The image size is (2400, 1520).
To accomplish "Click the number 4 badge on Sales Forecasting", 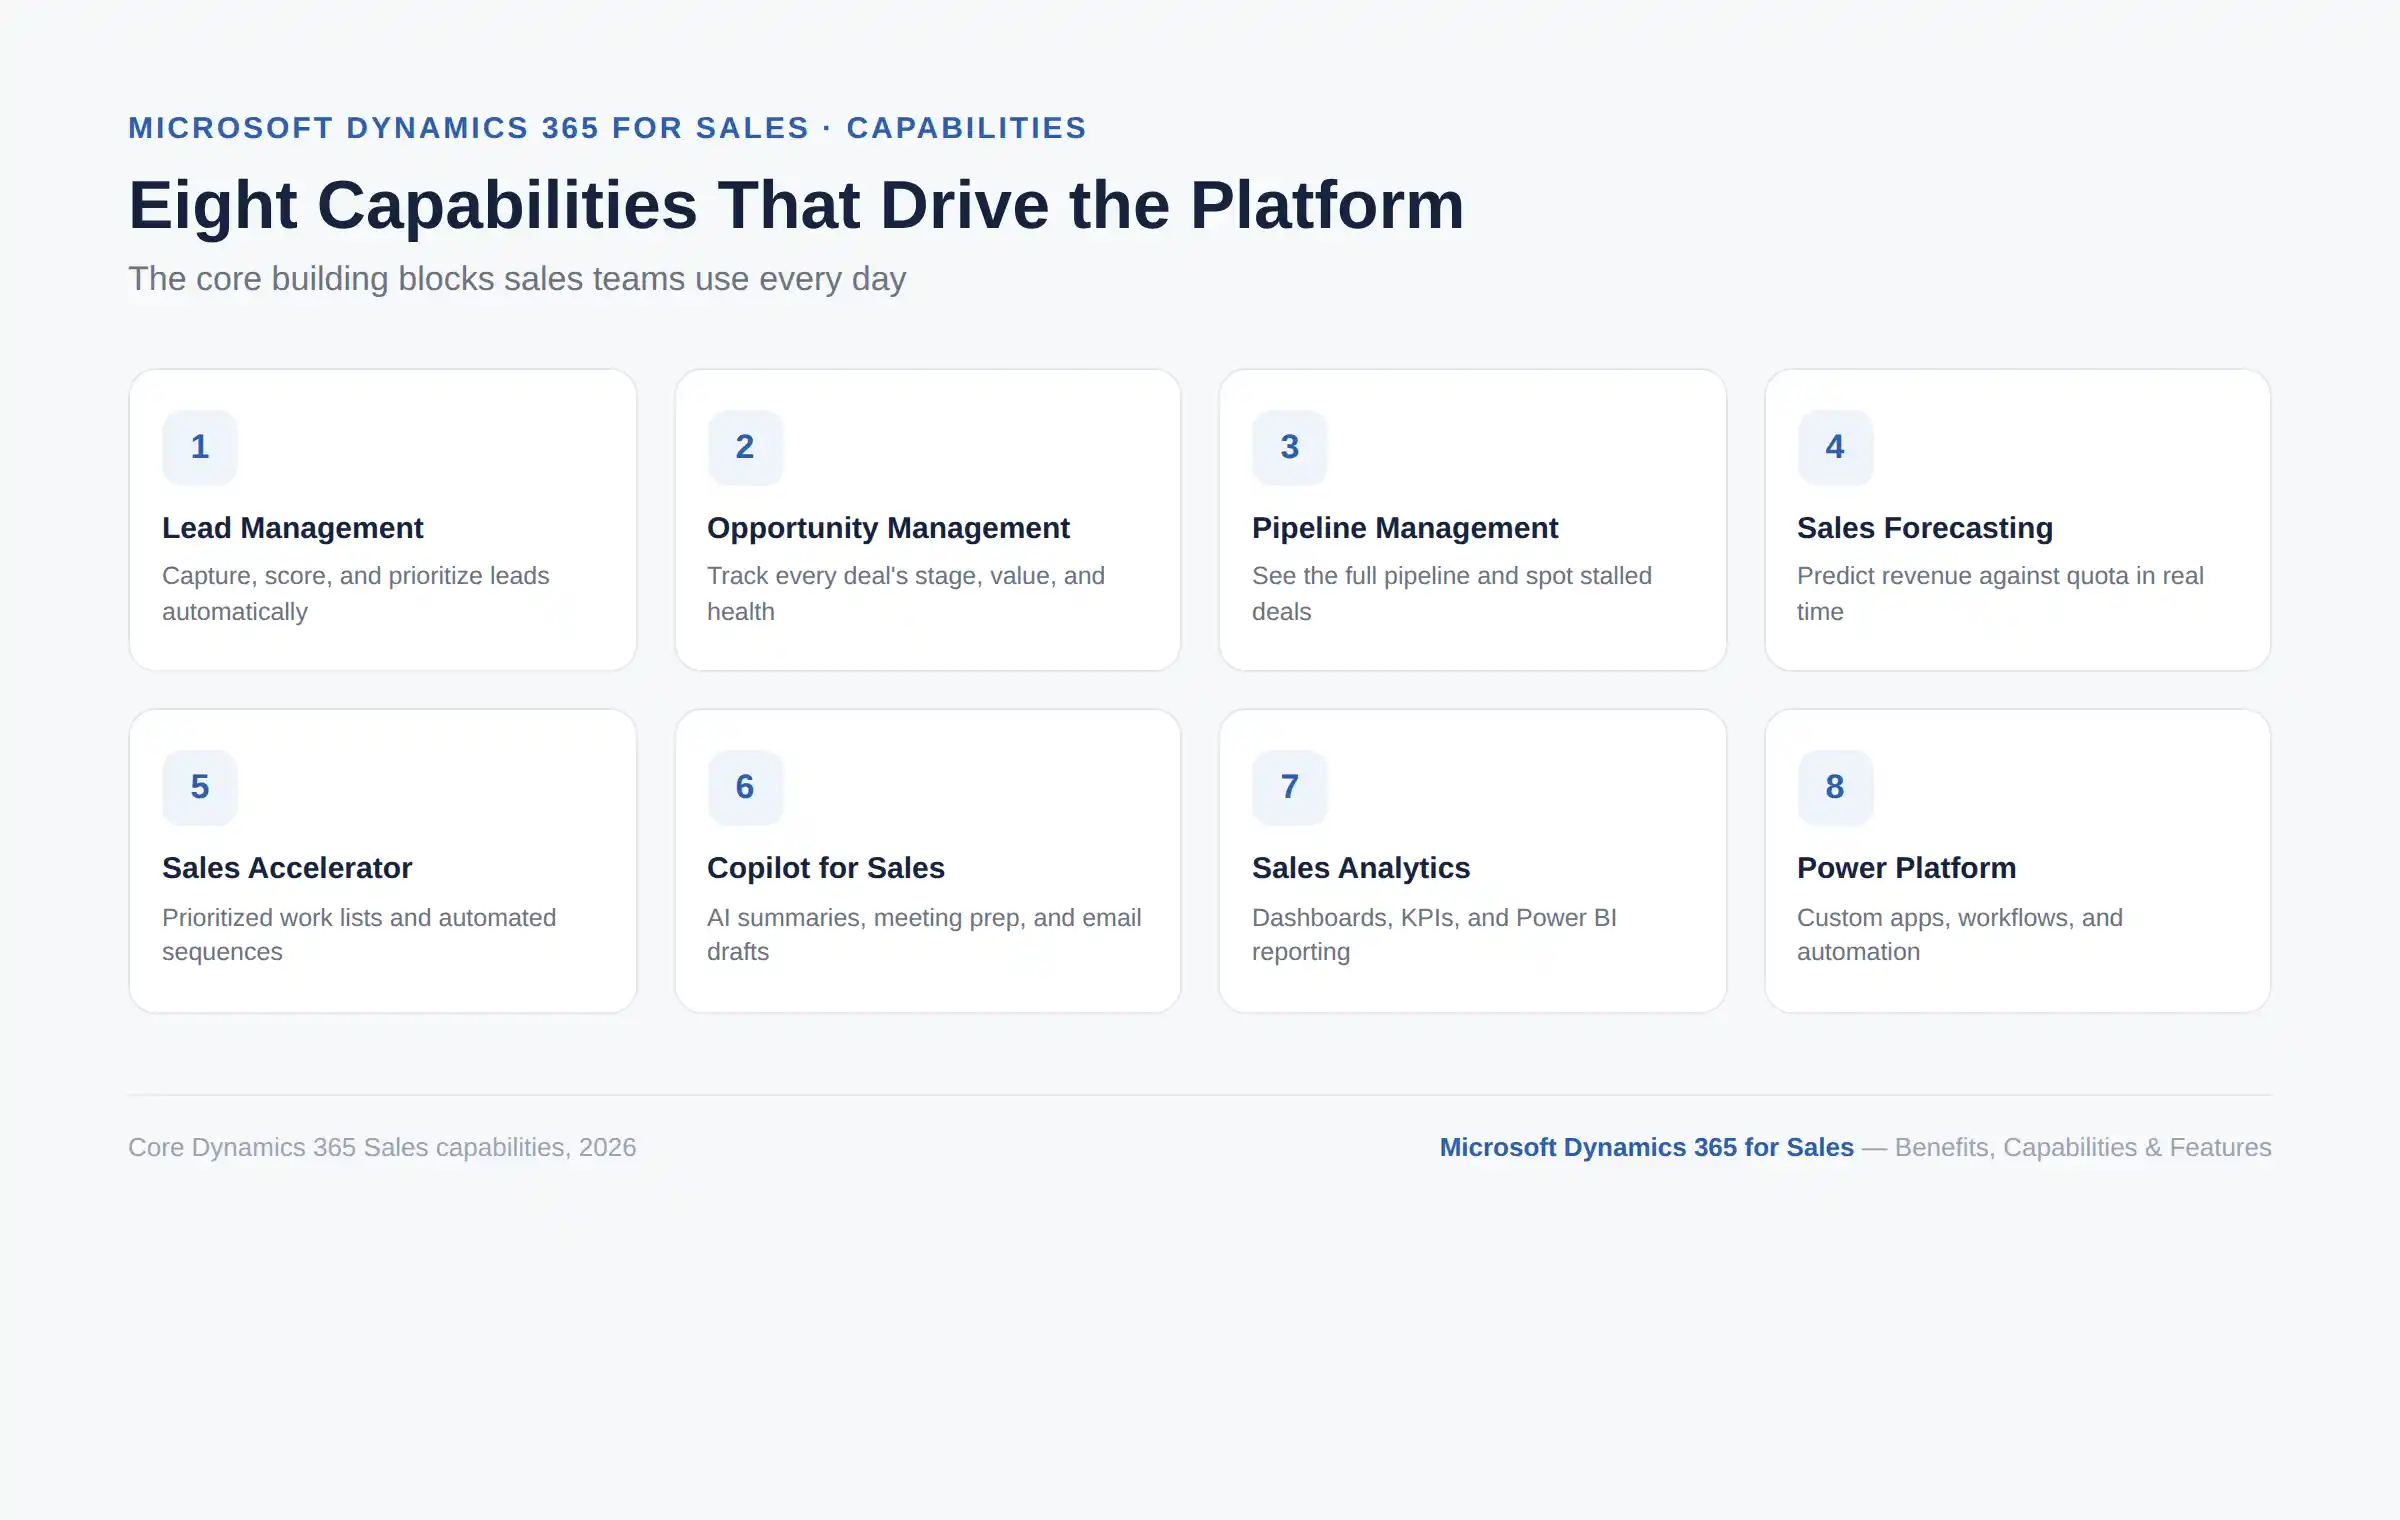I will pyautogui.click(x=1835, y=447).
